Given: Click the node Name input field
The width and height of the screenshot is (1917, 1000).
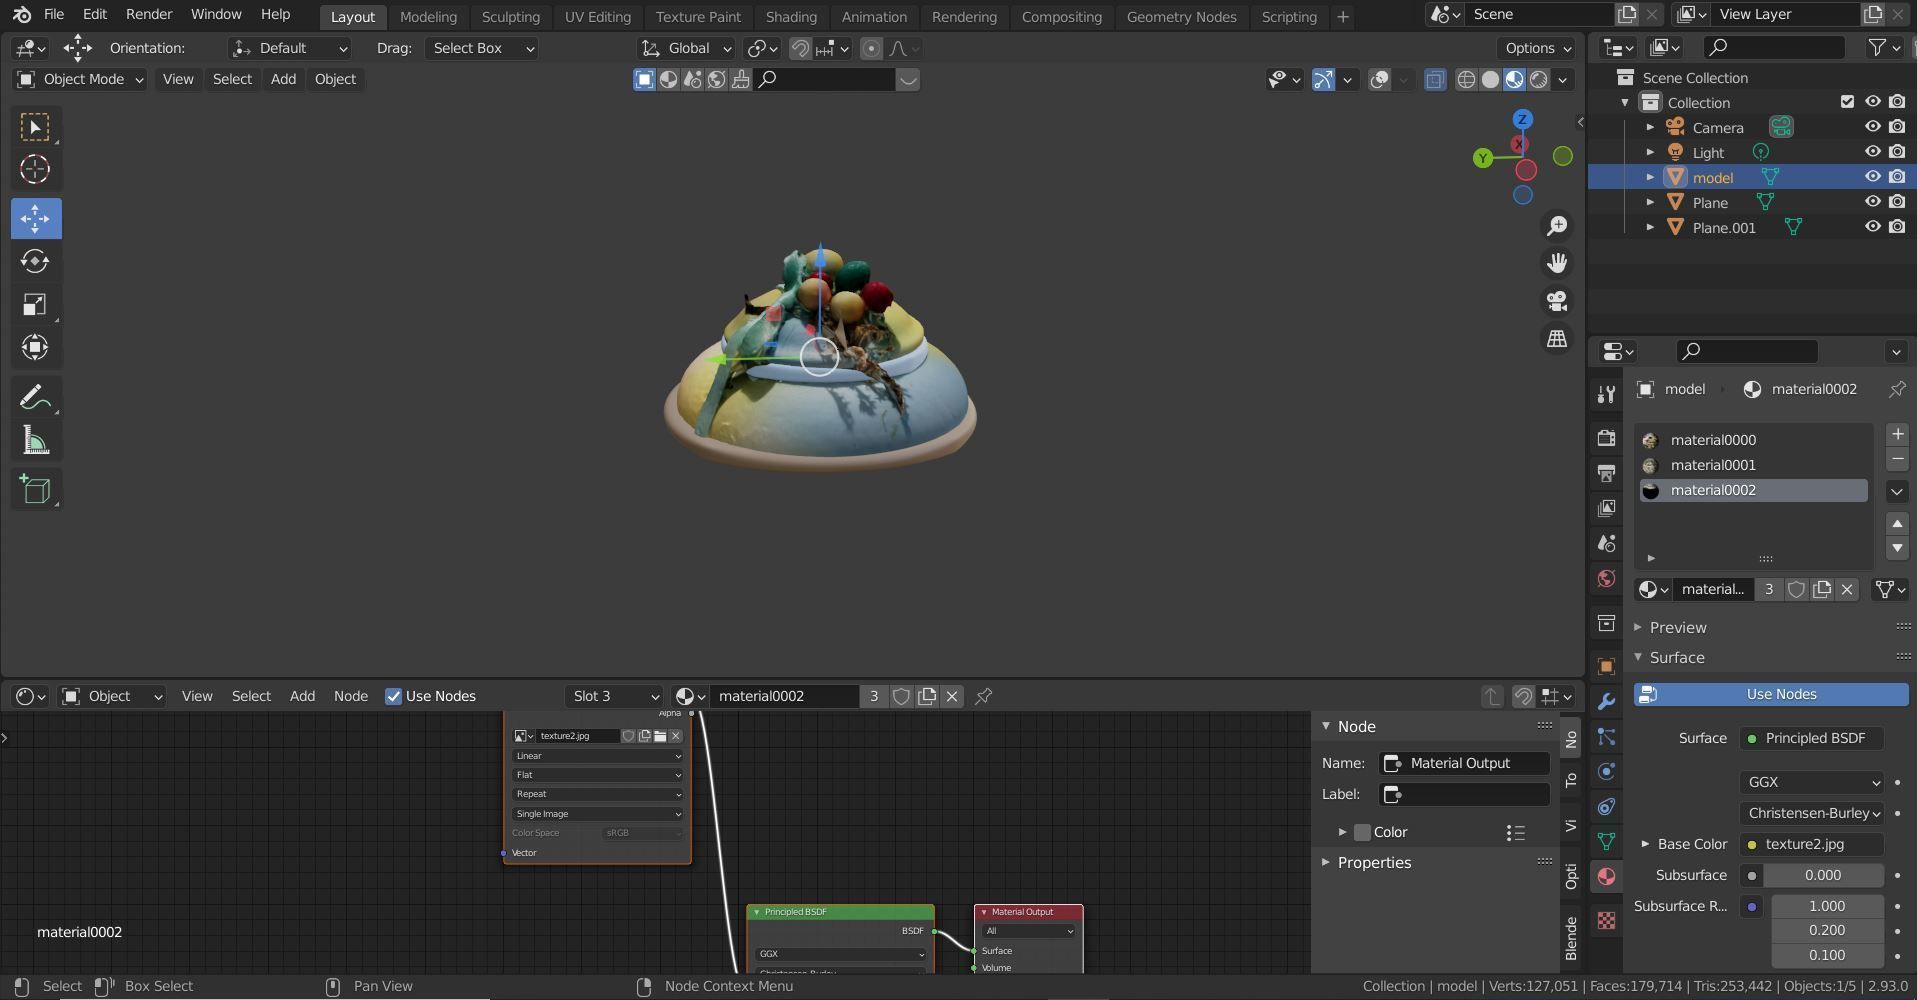Looking at the screenshot, I should 1465,763.
